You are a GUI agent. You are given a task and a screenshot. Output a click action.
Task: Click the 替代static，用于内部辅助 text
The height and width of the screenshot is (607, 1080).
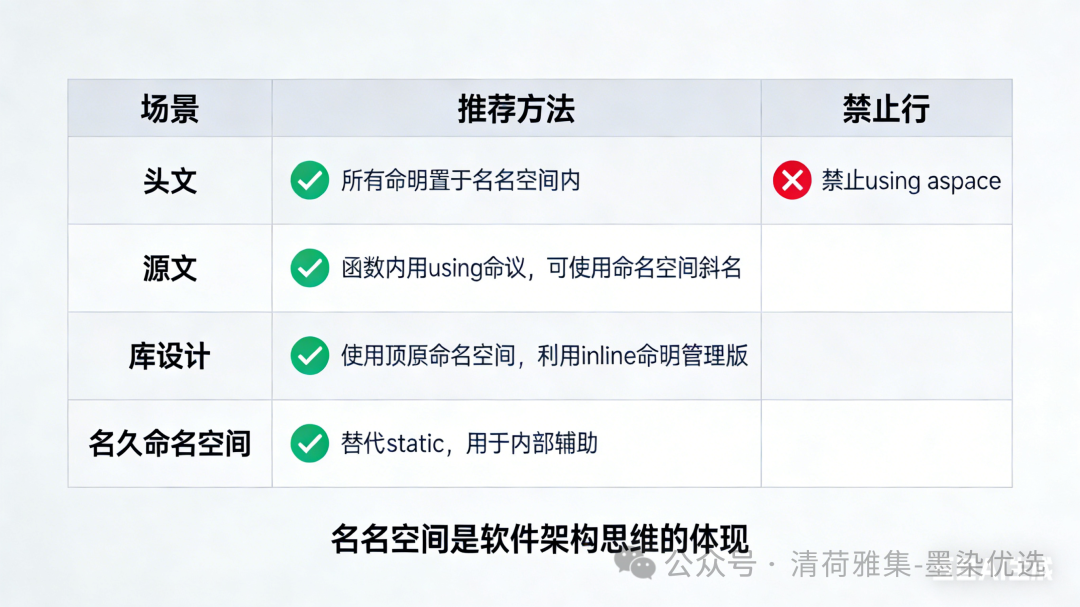coord(469,443)
